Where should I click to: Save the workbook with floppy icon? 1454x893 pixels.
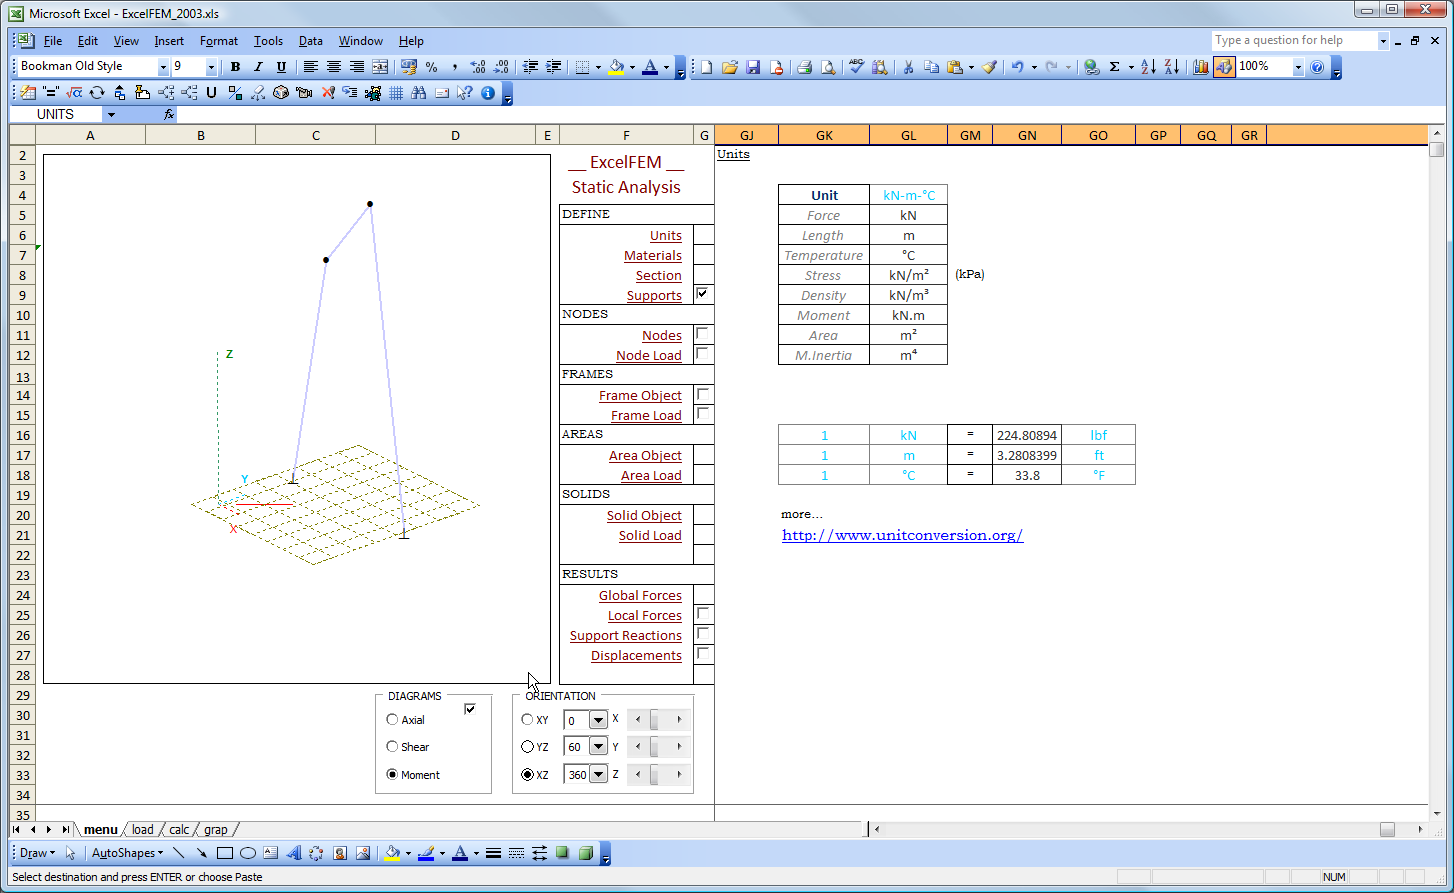(x=753, y=67)
